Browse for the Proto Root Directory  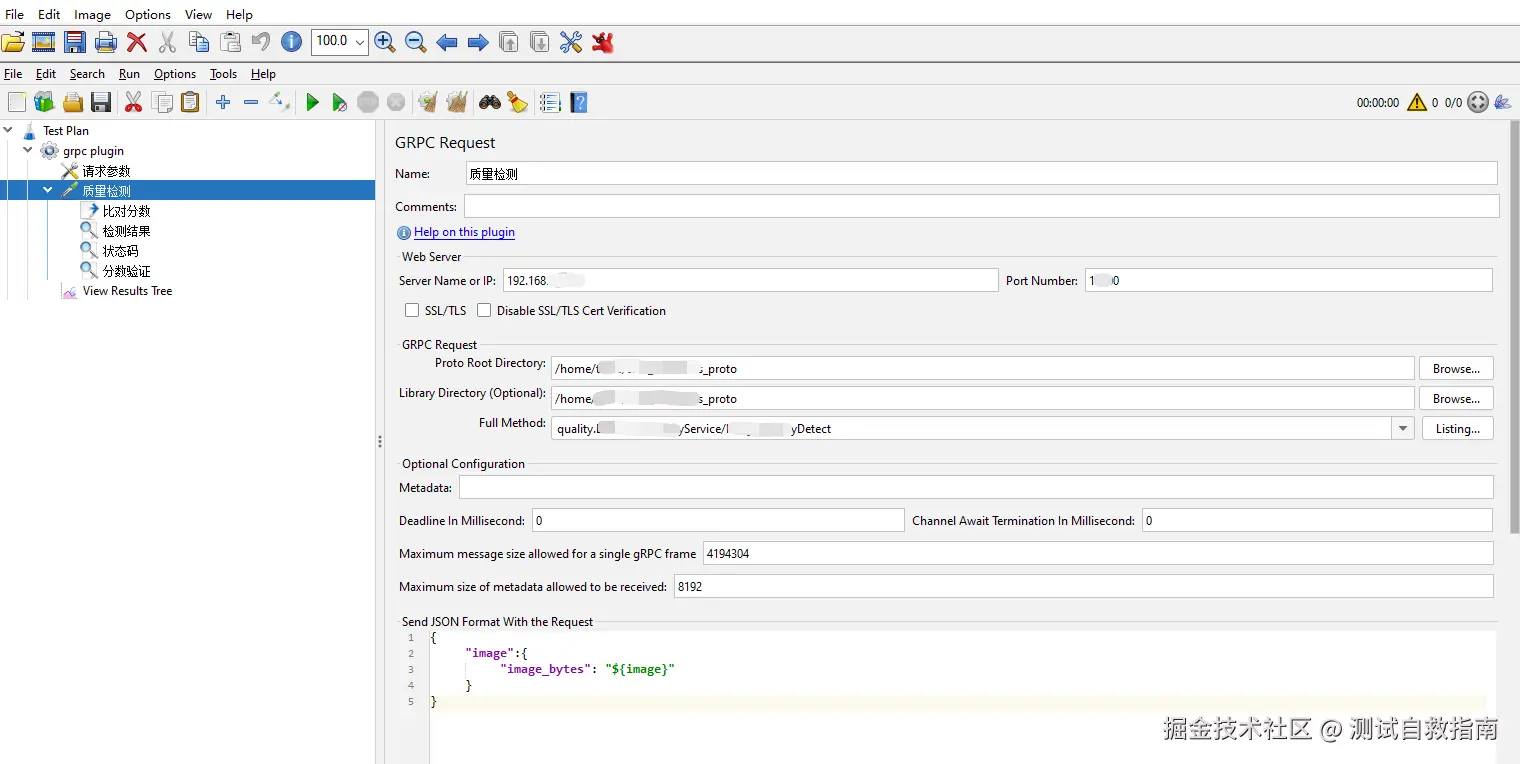coord(1456,368)
